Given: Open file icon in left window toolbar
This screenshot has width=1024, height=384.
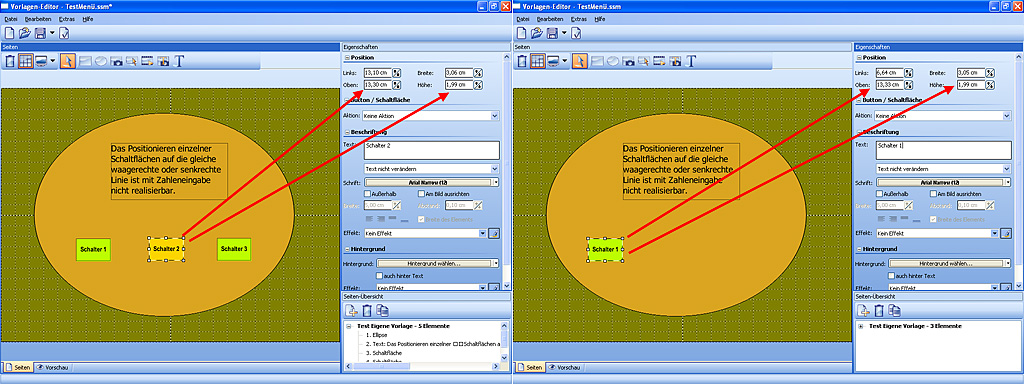Looking at the screenshot, I should (24, 33).
